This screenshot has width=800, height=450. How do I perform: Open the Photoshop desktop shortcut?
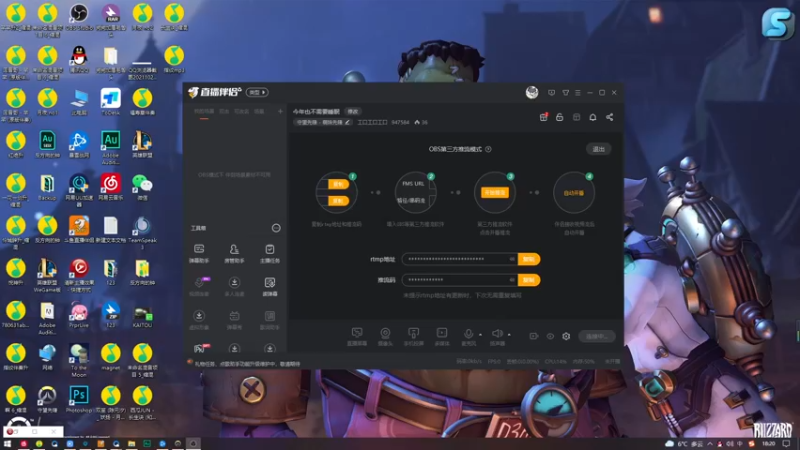[x=79, y=399]
